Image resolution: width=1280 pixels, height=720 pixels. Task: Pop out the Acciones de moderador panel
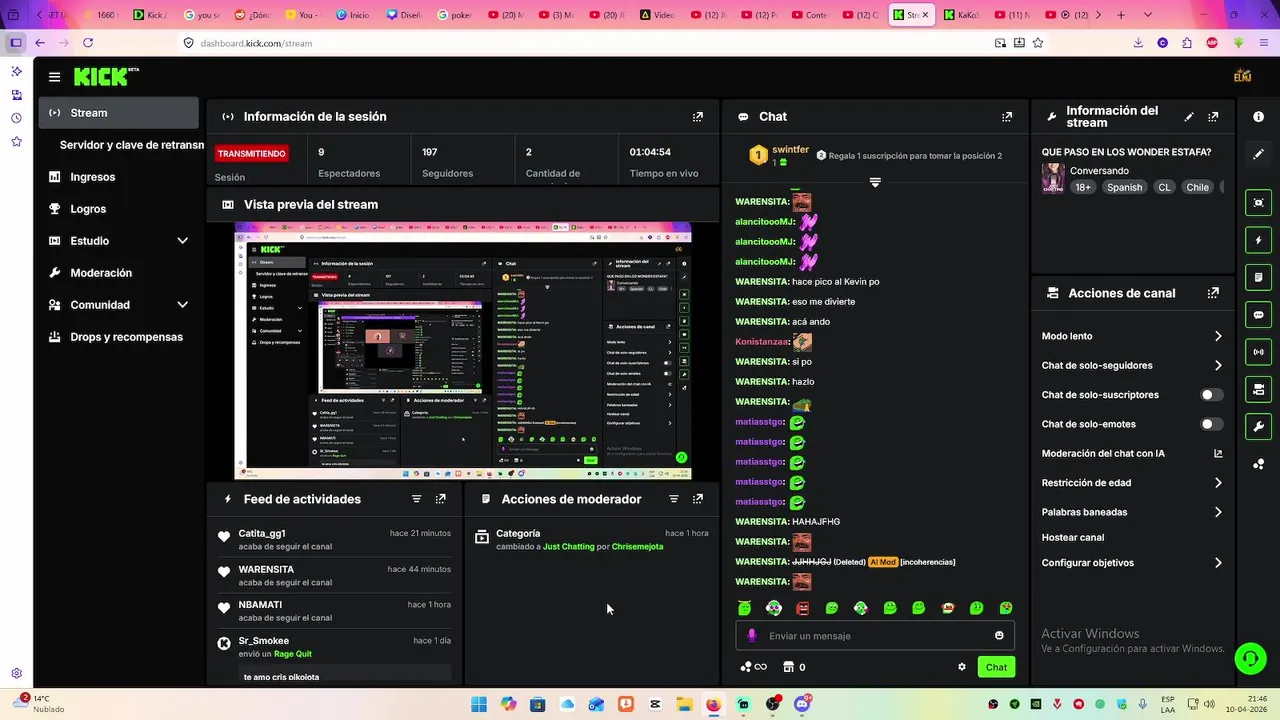698,499
